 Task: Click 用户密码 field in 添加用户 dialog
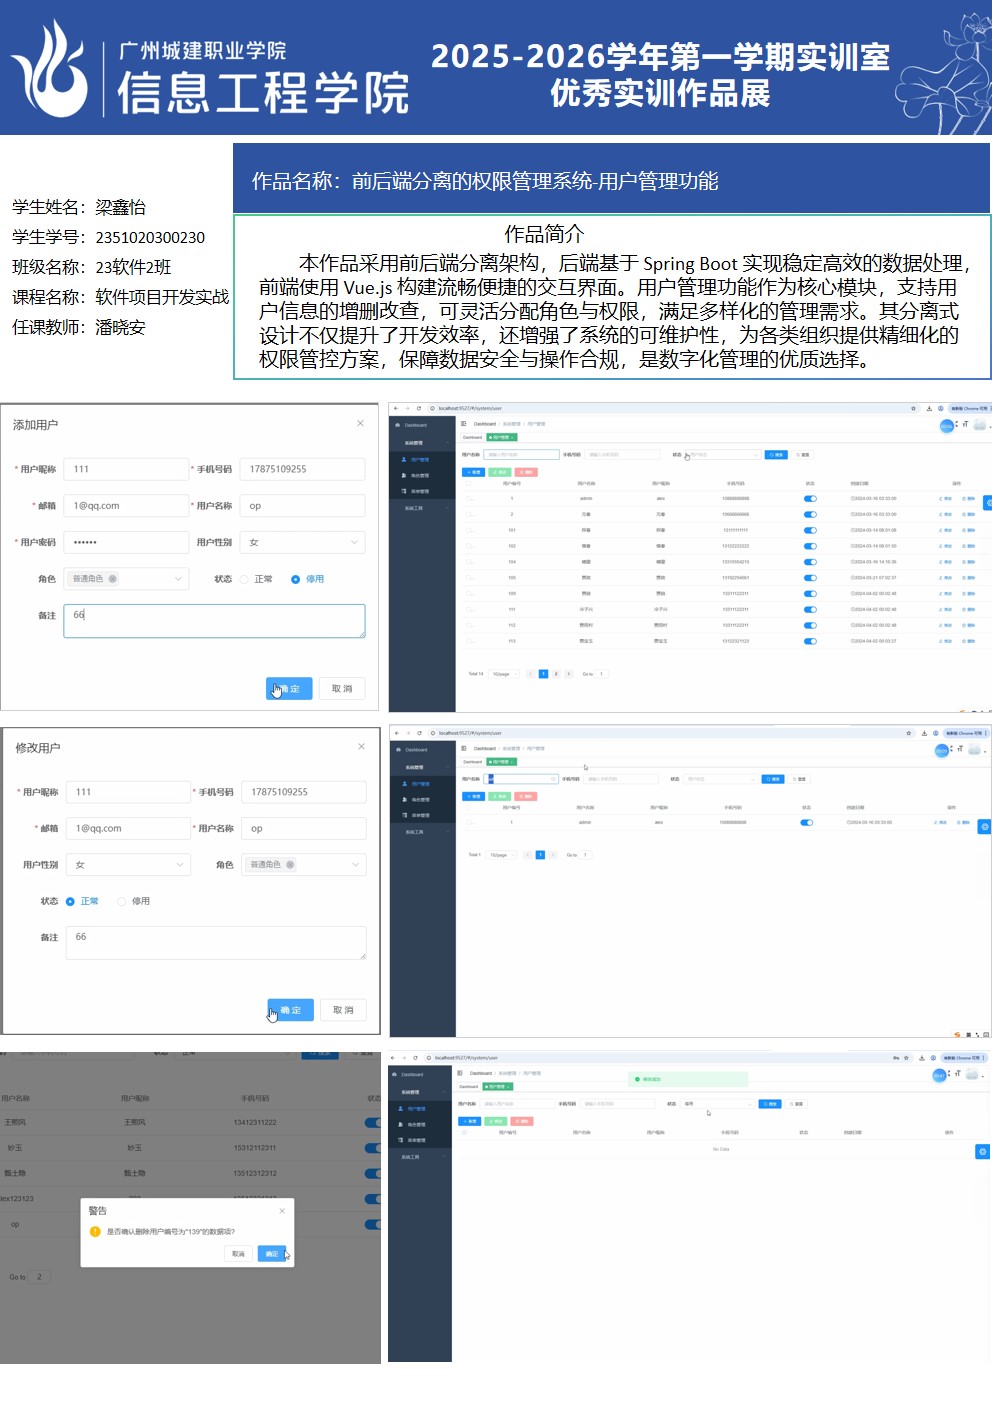tap(126, 542)
